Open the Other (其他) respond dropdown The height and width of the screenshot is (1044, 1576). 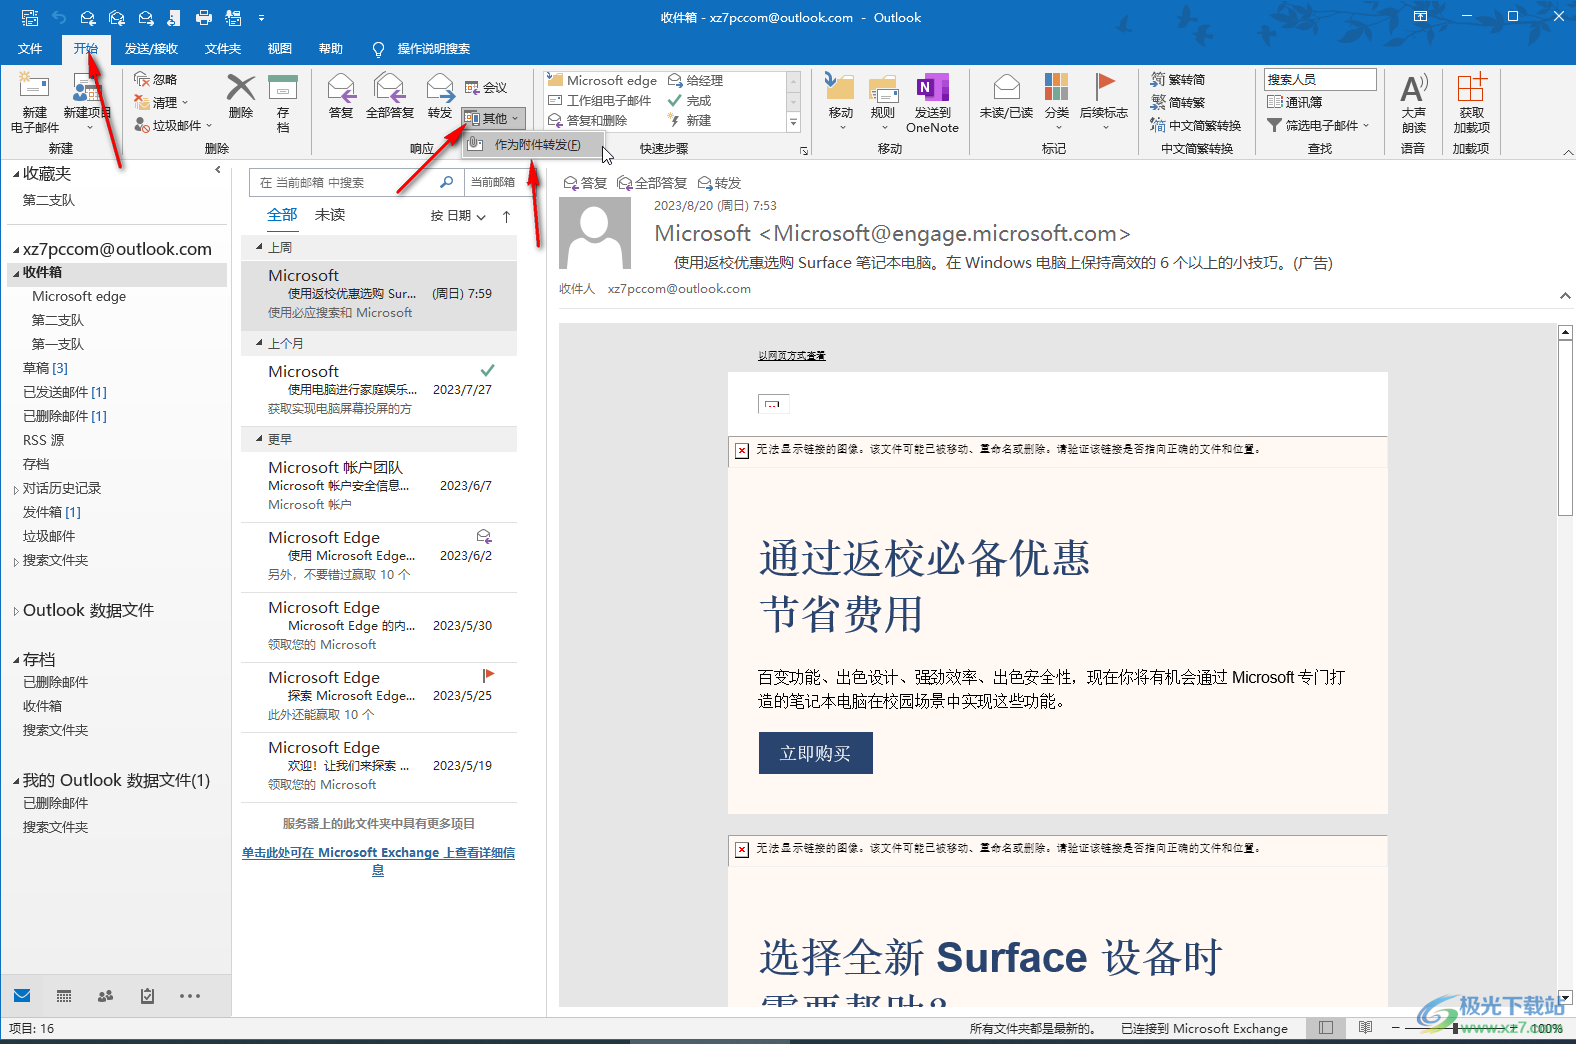[x=493, y=118]
